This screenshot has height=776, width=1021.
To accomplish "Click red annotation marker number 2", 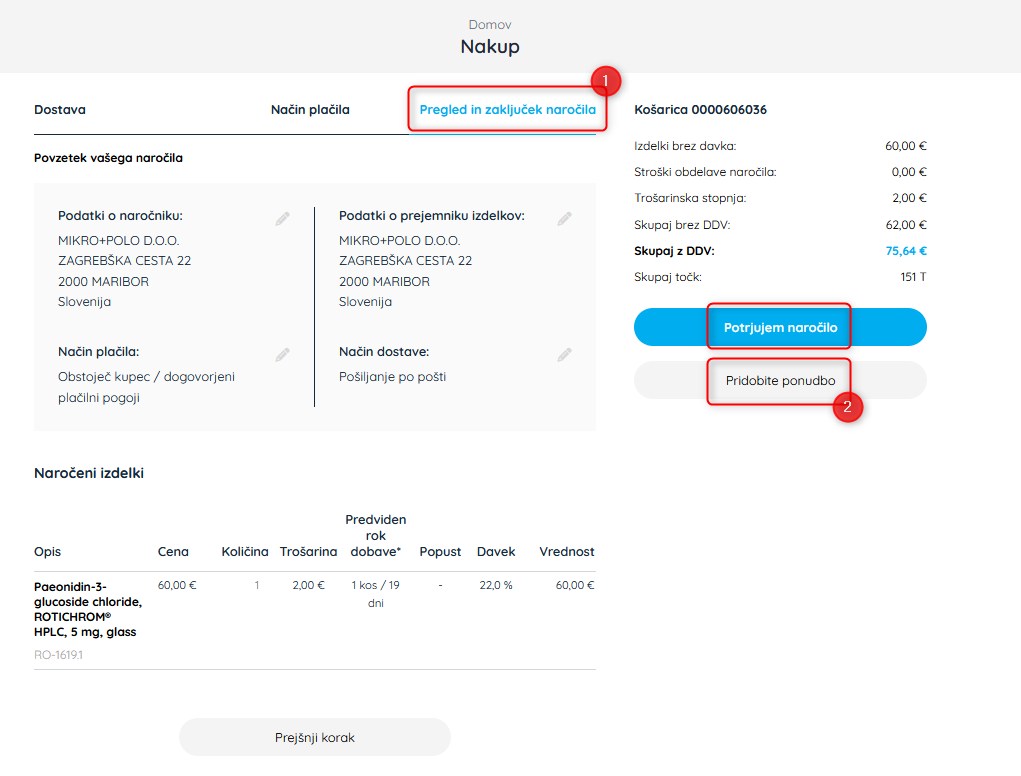I will tap(847, 407).
